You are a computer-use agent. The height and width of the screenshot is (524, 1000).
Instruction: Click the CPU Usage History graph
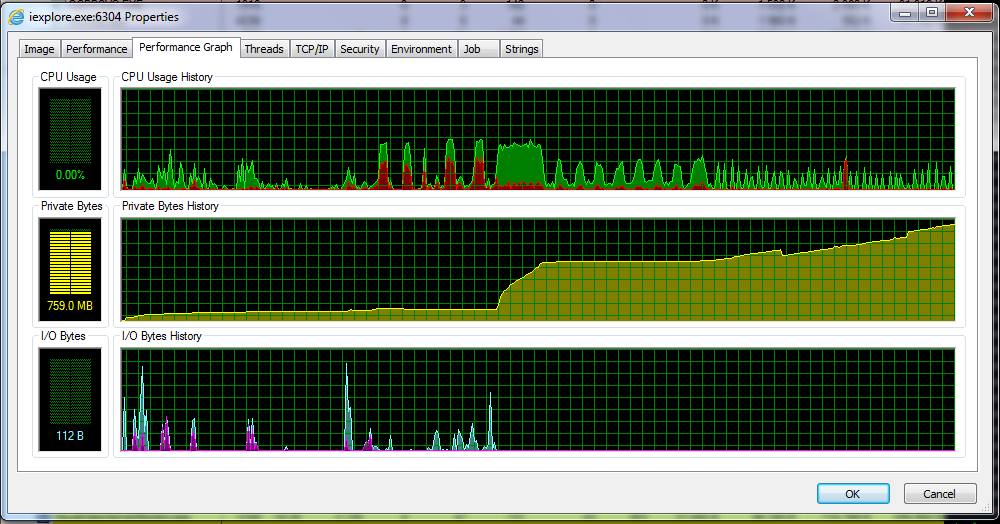click(538, 139)
